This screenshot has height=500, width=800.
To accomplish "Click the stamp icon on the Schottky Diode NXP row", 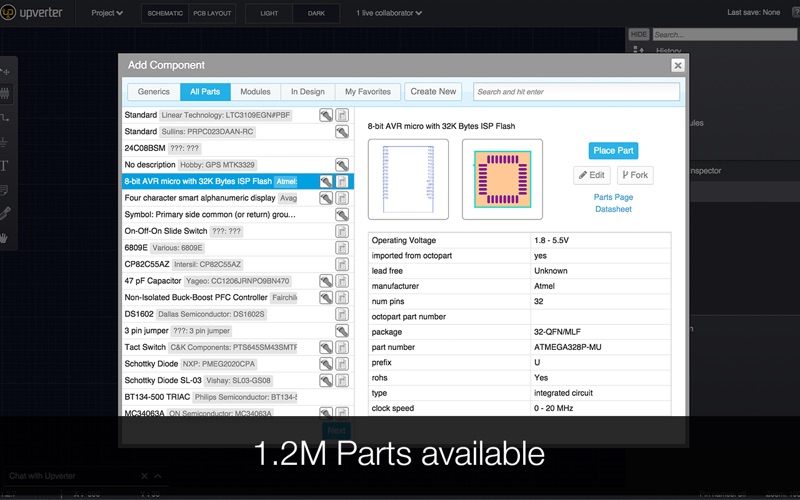I will [x=326, y=364].
